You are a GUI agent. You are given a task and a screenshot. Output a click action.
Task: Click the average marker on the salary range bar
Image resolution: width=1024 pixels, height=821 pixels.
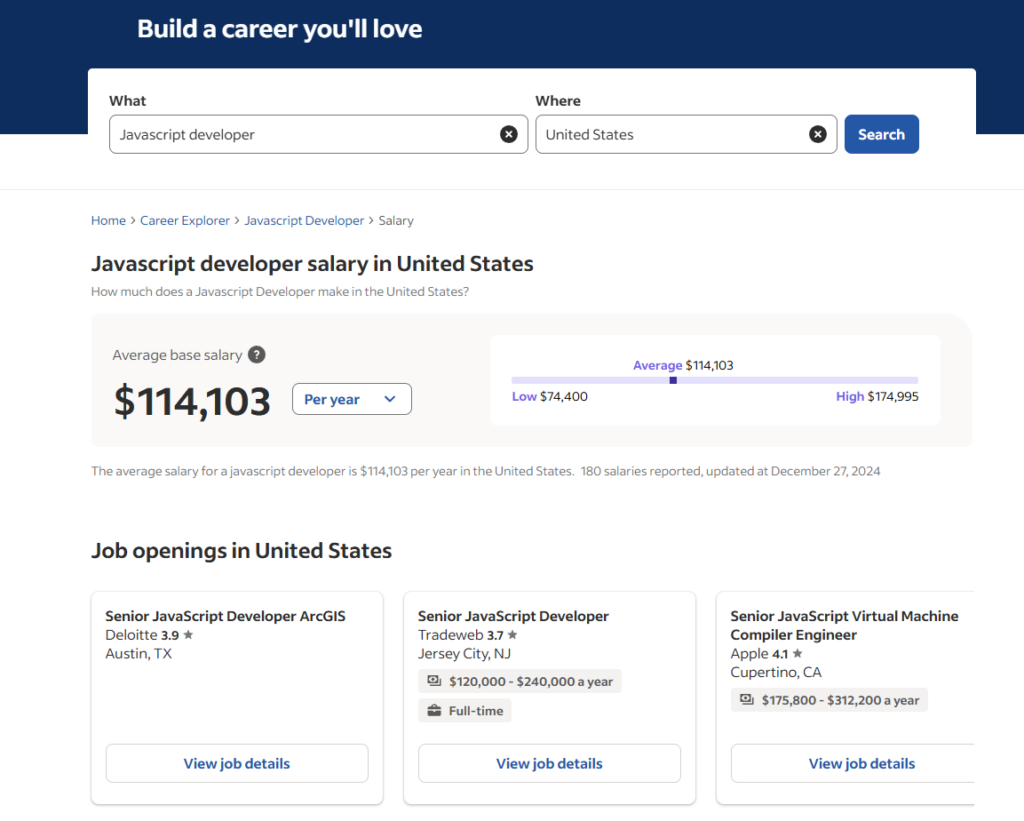tap(673, 380)
